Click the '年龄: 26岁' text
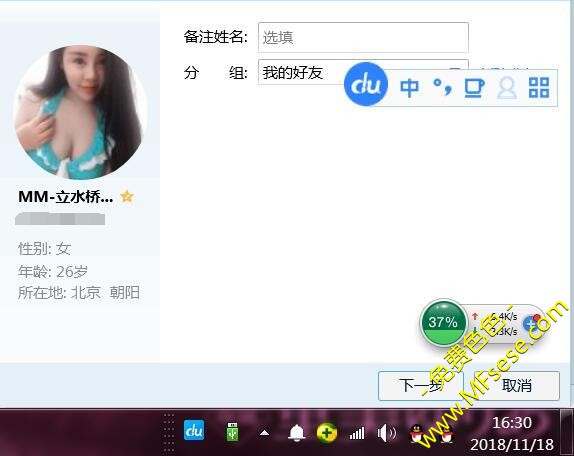This screenshot has height=456, width=574. coord(53,272)
